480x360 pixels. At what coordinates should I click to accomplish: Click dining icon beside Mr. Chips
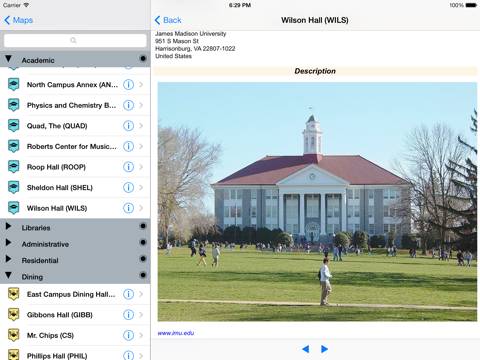click(13, 335)
